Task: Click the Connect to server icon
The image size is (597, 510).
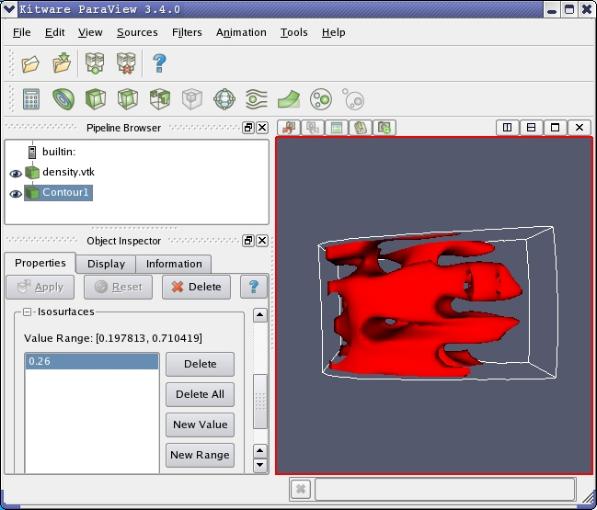Action: click(x=95, y=63)
